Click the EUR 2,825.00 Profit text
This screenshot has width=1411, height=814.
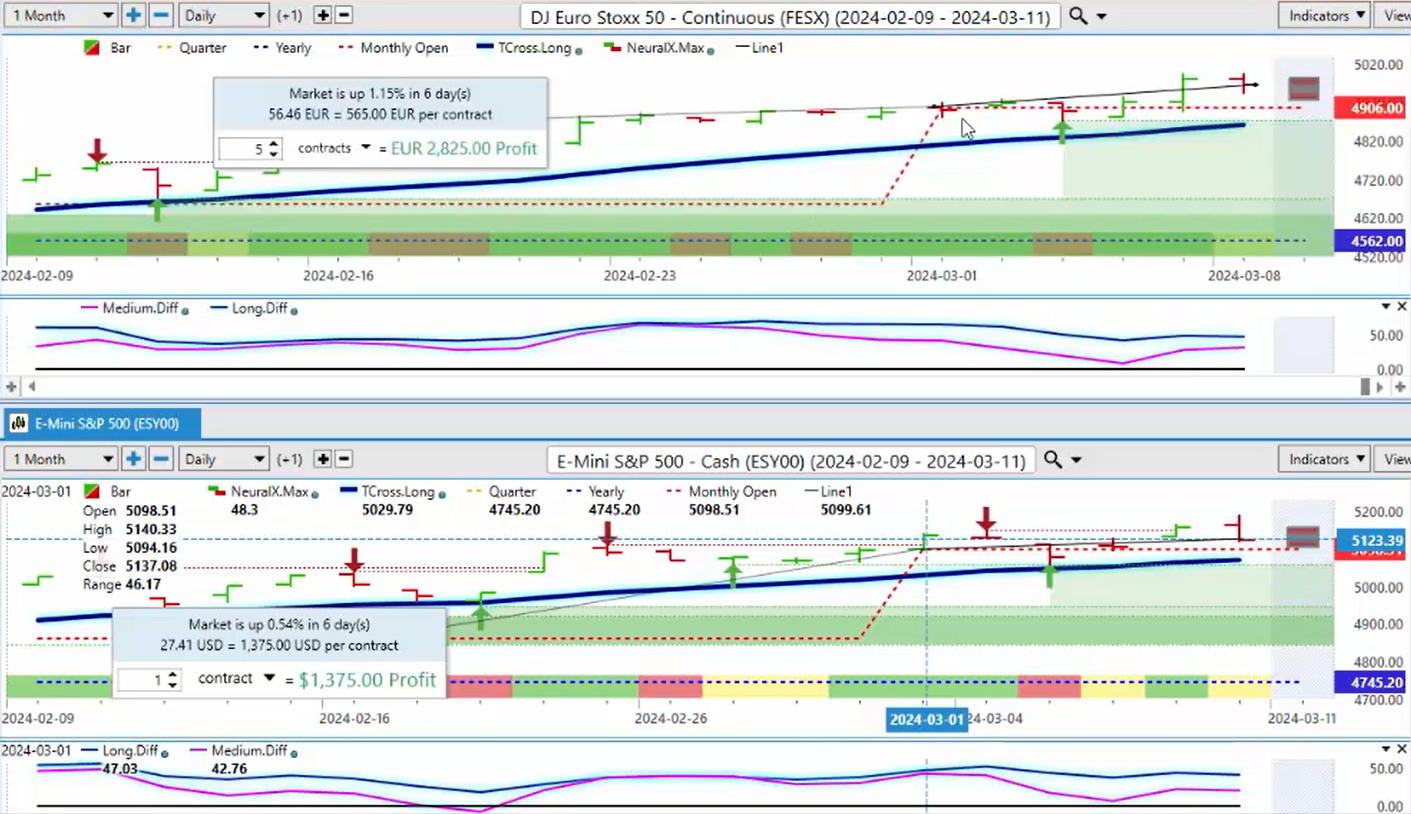(x=464, y=149)
